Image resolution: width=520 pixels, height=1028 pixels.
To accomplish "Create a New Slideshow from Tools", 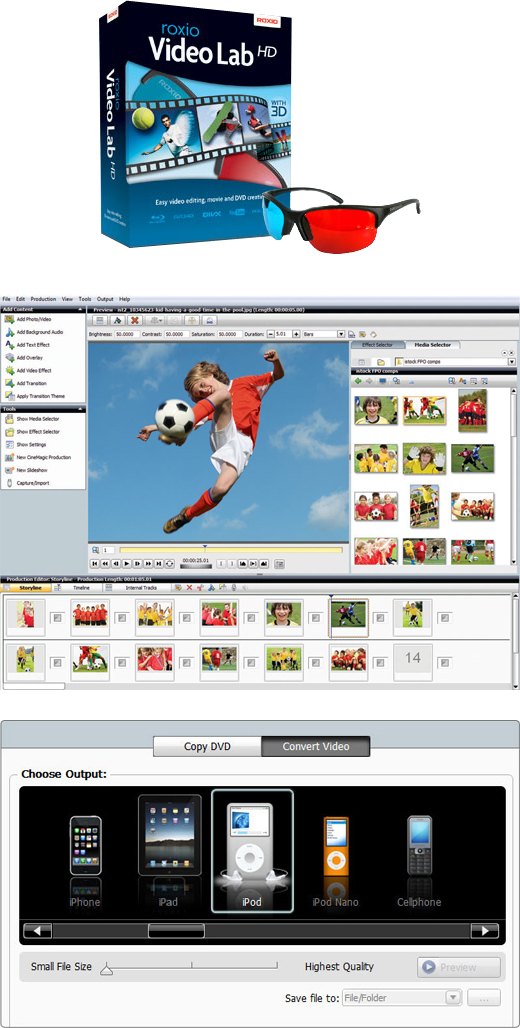I will click(27, 470).
